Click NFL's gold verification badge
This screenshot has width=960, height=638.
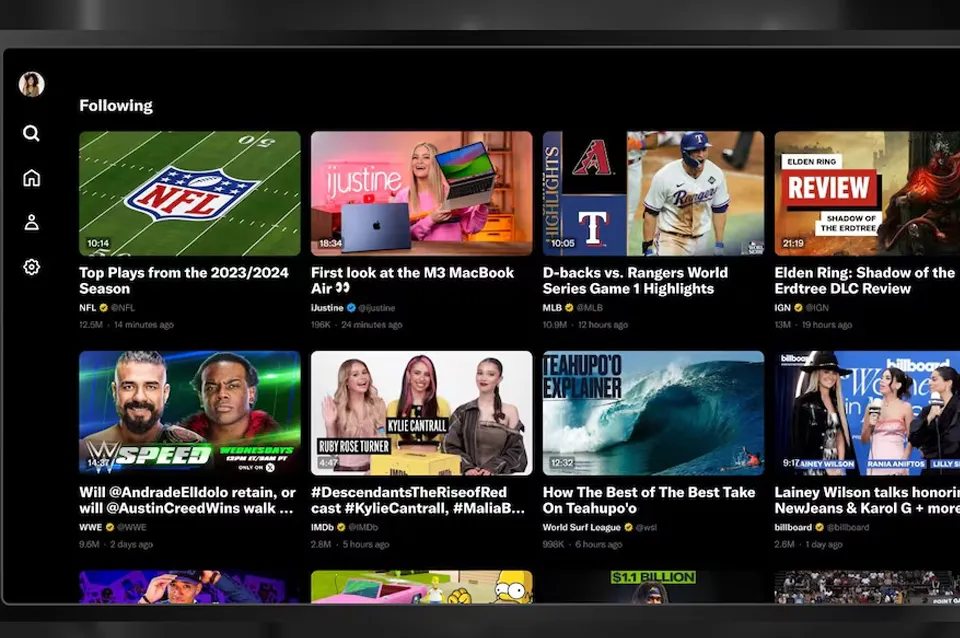pyautogui.click(x=102, y=307)
